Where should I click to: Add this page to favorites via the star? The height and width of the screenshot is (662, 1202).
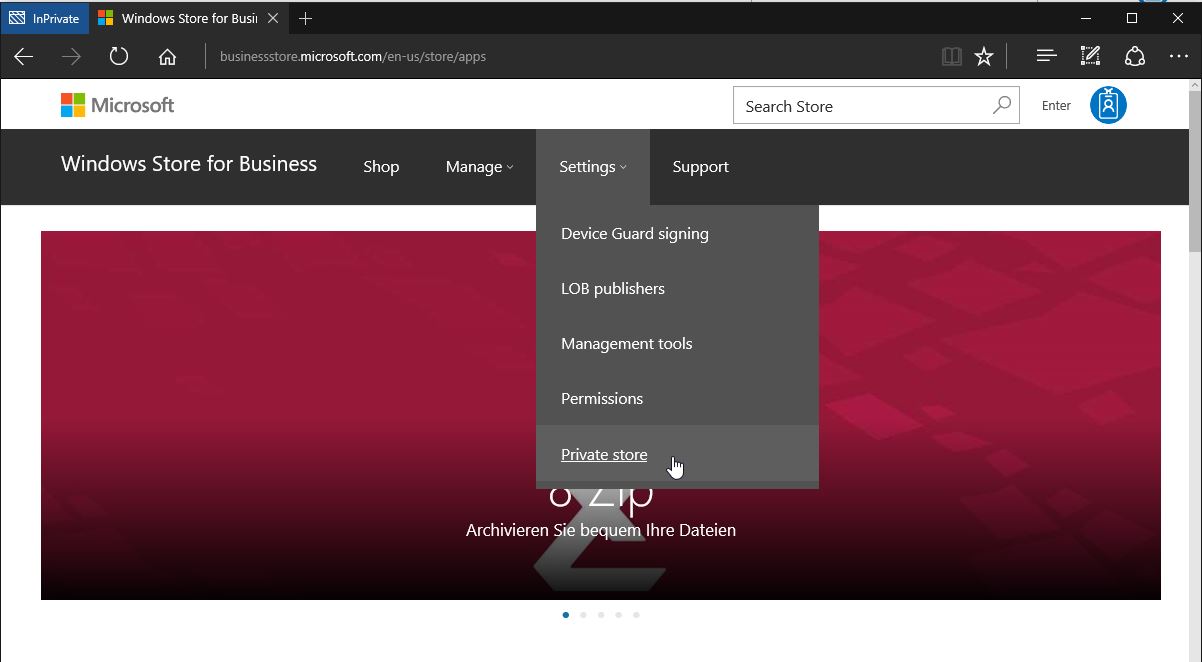[x=984, y=56]
